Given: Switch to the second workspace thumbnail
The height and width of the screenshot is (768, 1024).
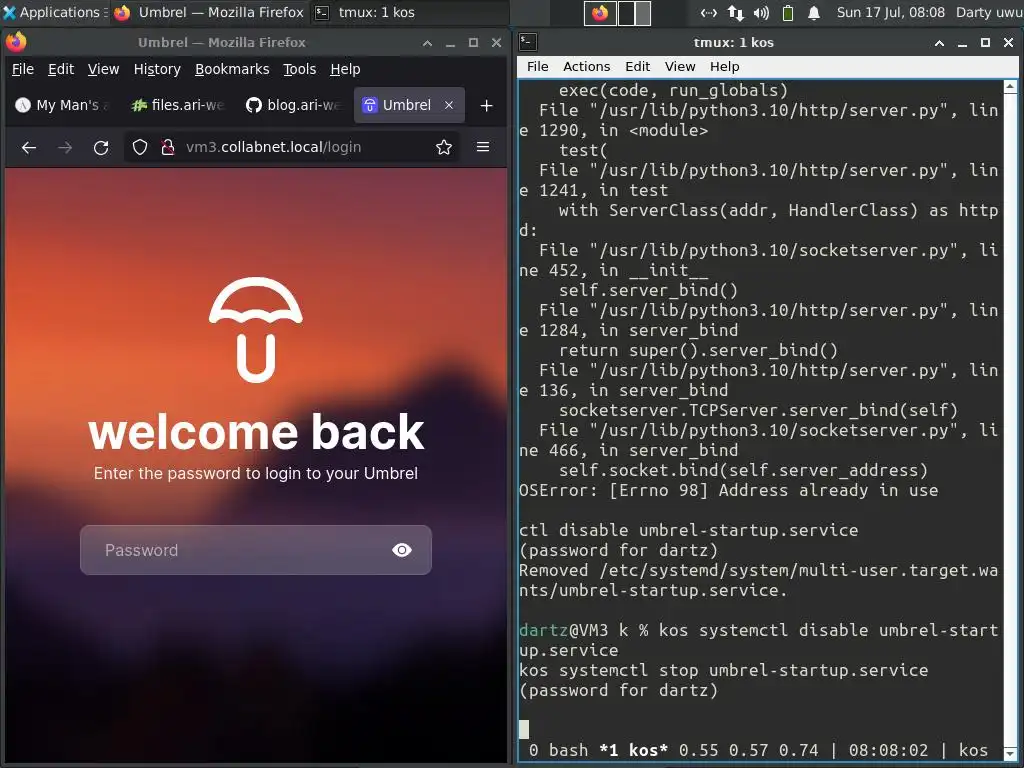Looking at the screenshot, I should click(x=634, y=13).
